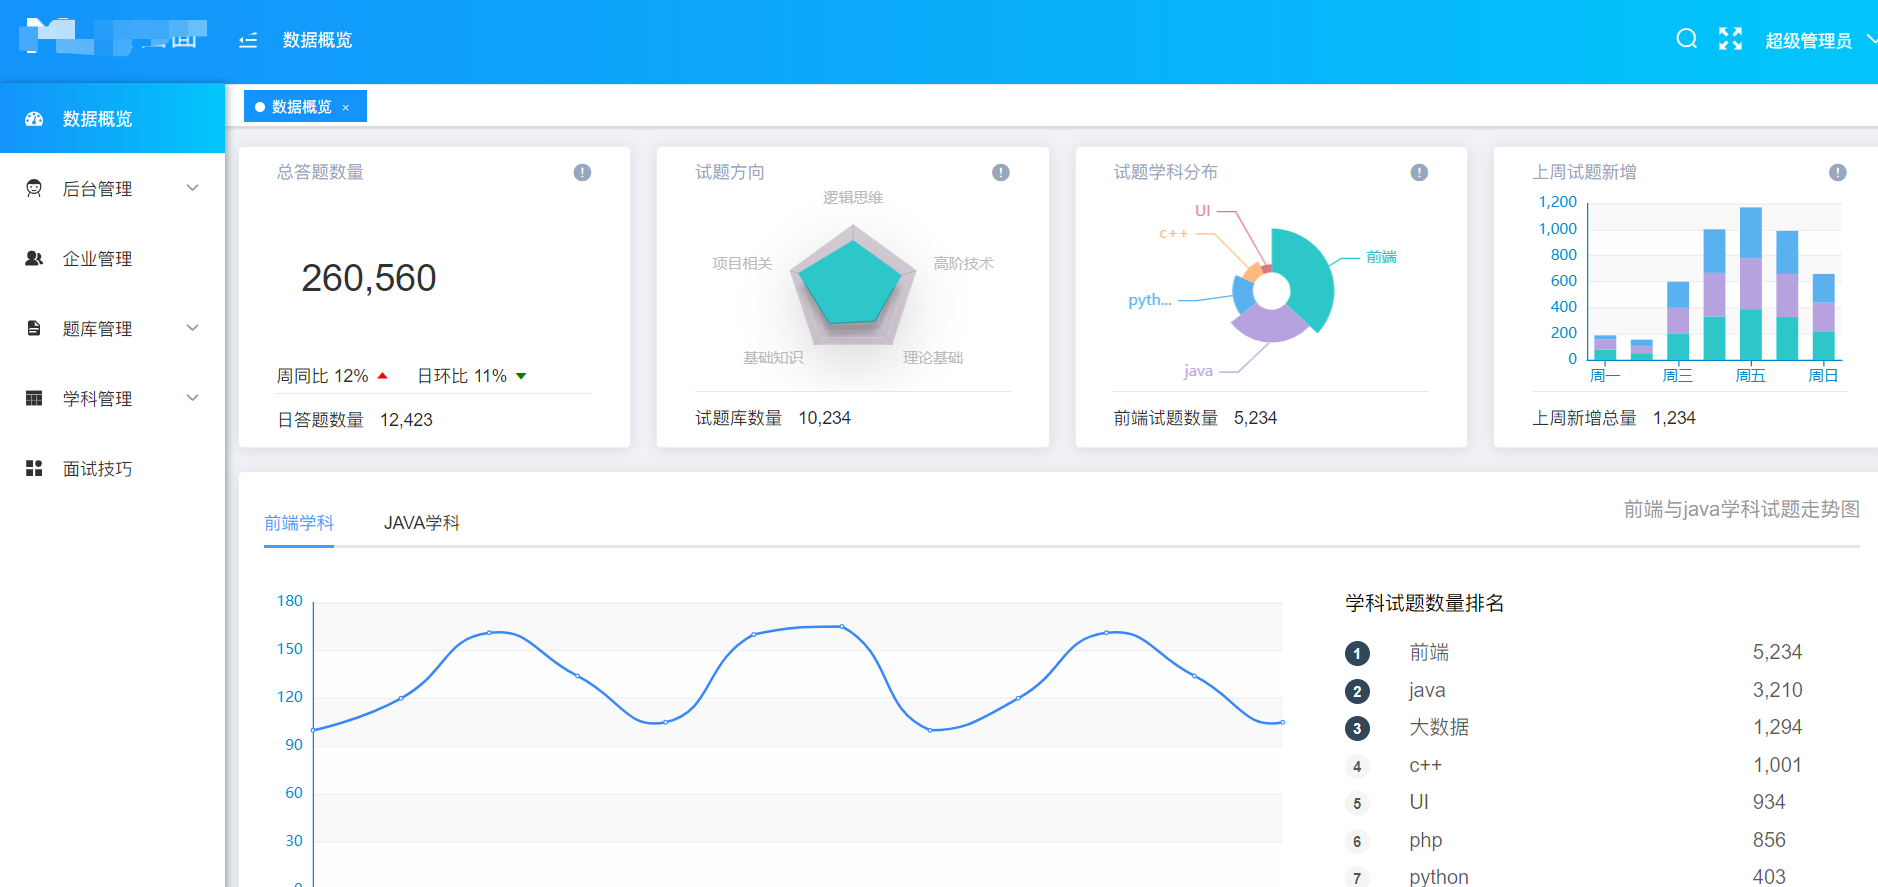Click the 前端 label on pie chart
Viewport: 1878px width, 887px height.
[1381, 257]
